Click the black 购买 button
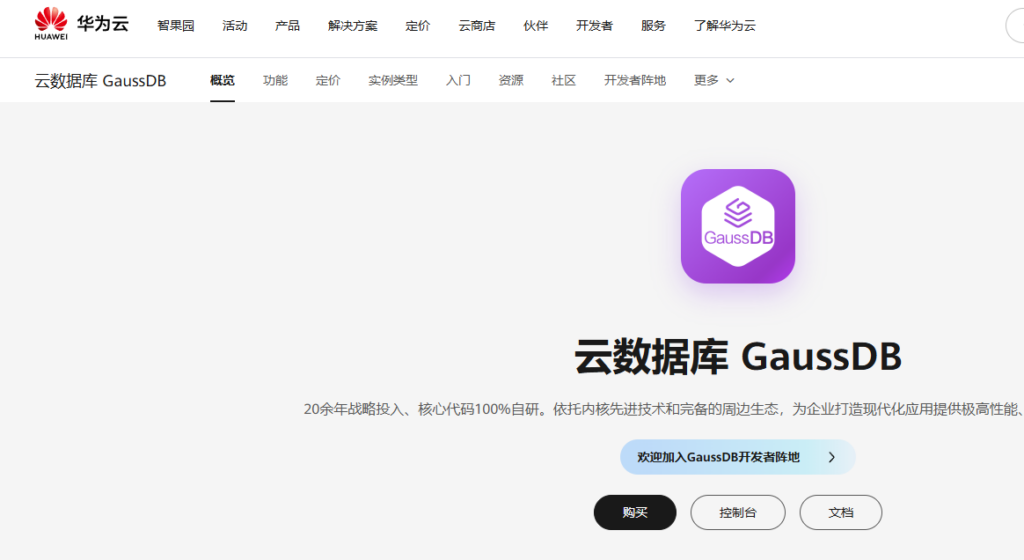Viewport: 1024px width, 560px height. tap(635, 512)
